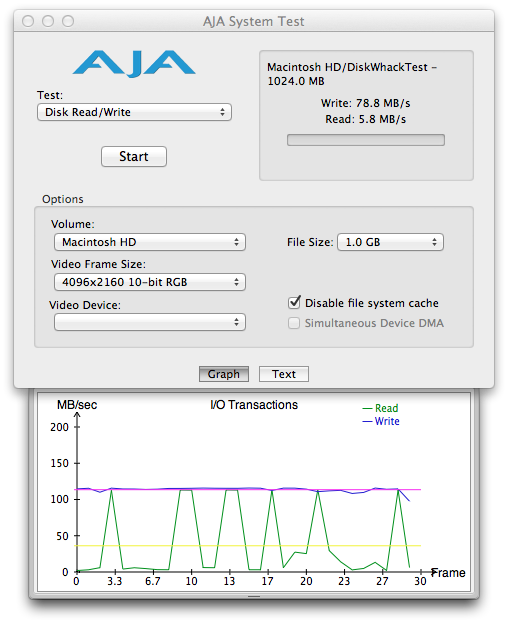Click the Frame axis label
Image resolution: width=508 pixels, height=623 pixels.
(448, 573)
